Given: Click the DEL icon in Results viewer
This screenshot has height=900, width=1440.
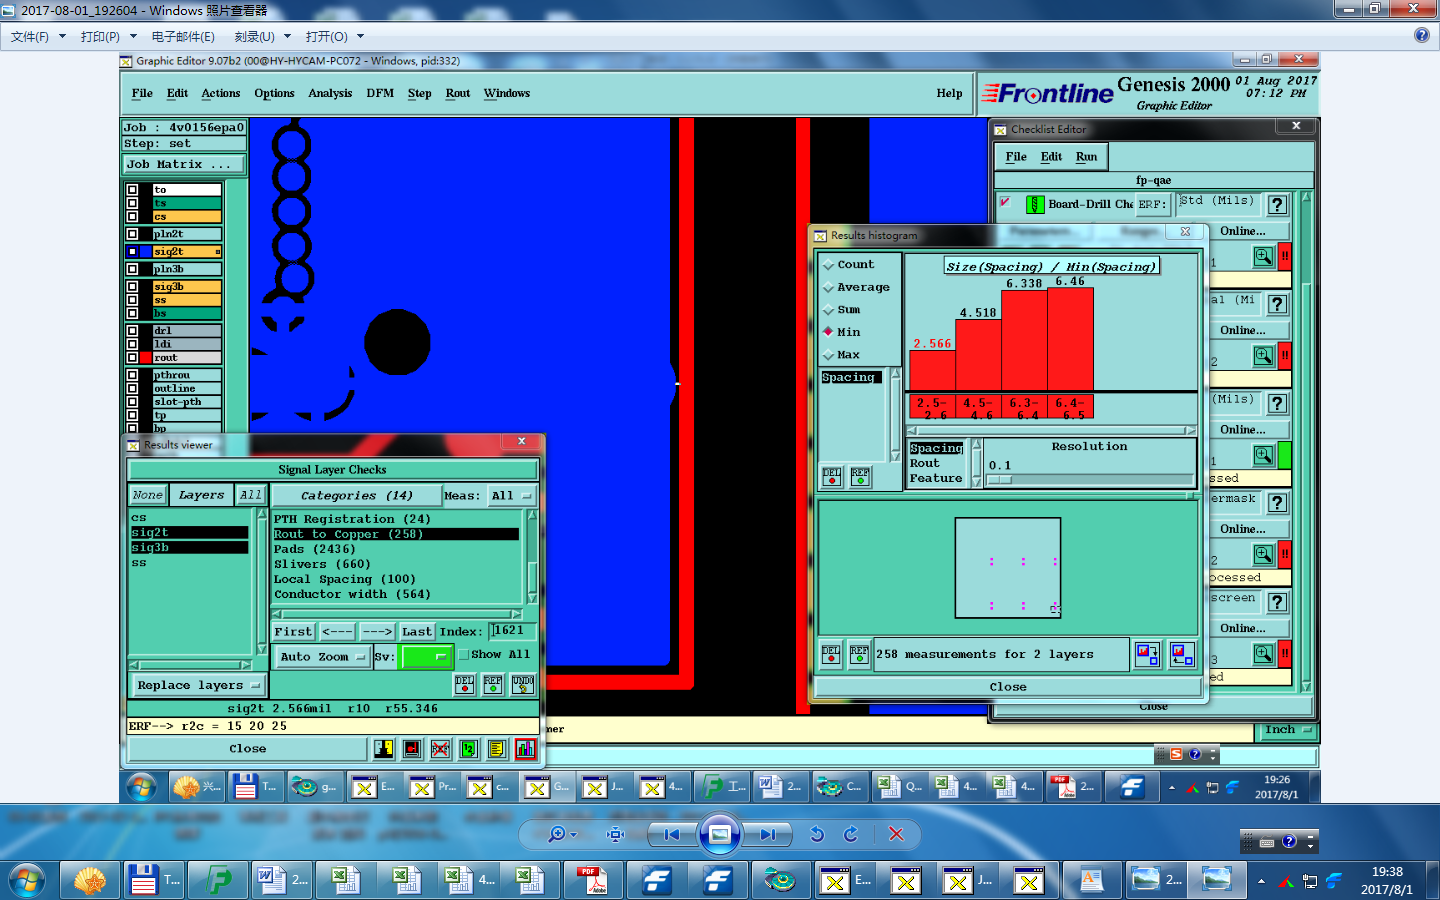Looking at the screenshot, I should pos(465,684).
